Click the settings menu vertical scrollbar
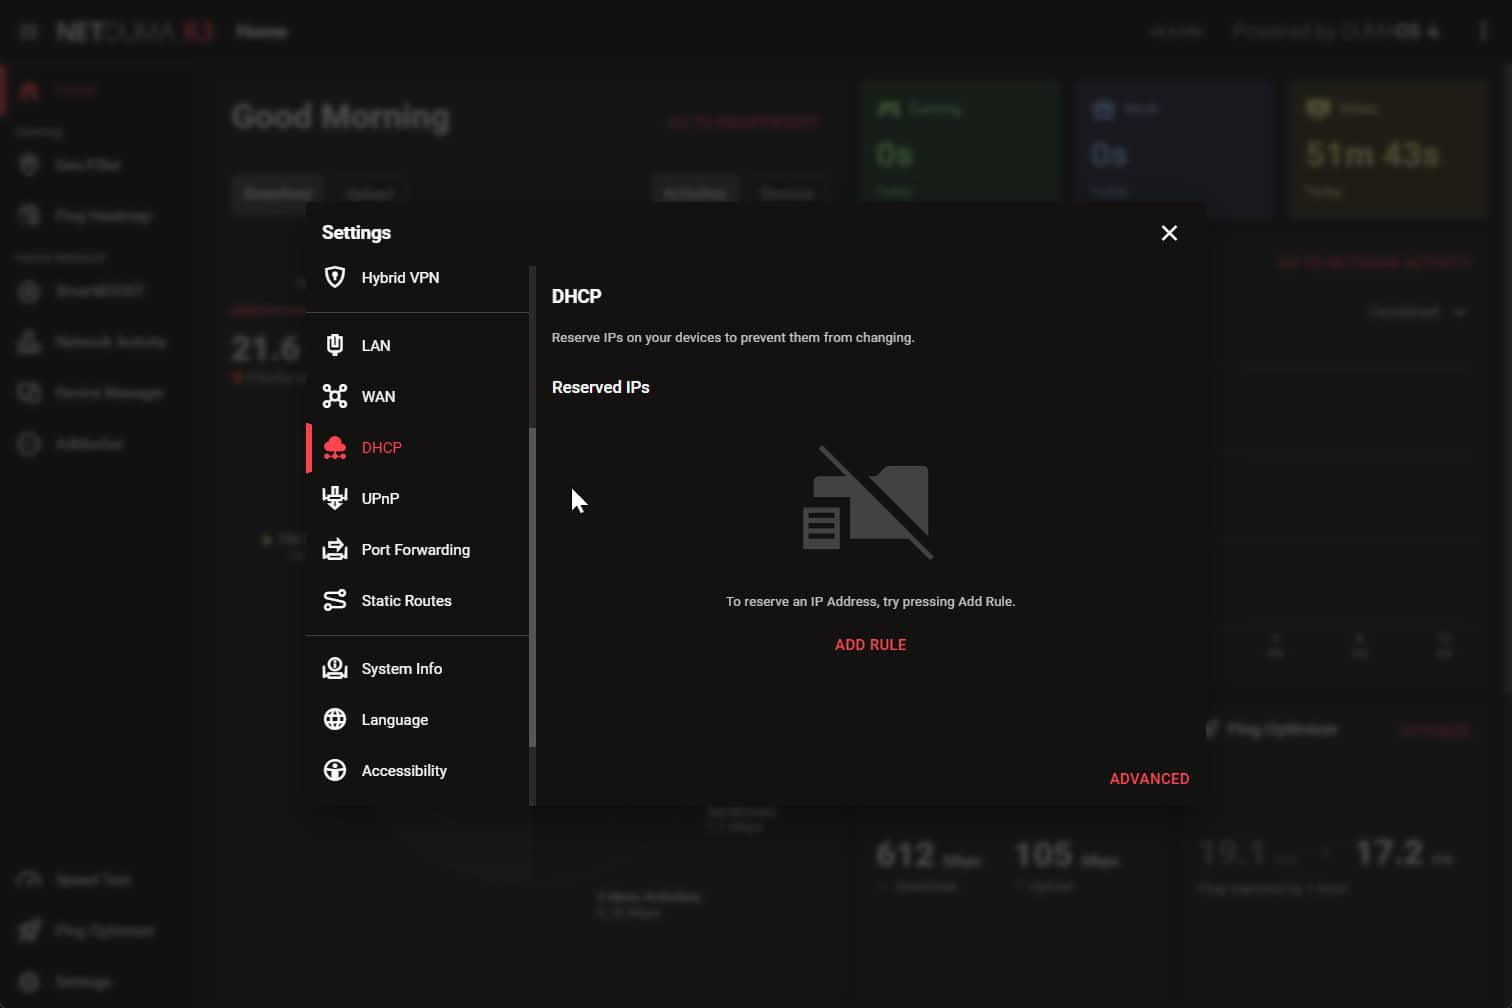Viewport: 1512px width, 1008px height. click(x=532, y=586)
